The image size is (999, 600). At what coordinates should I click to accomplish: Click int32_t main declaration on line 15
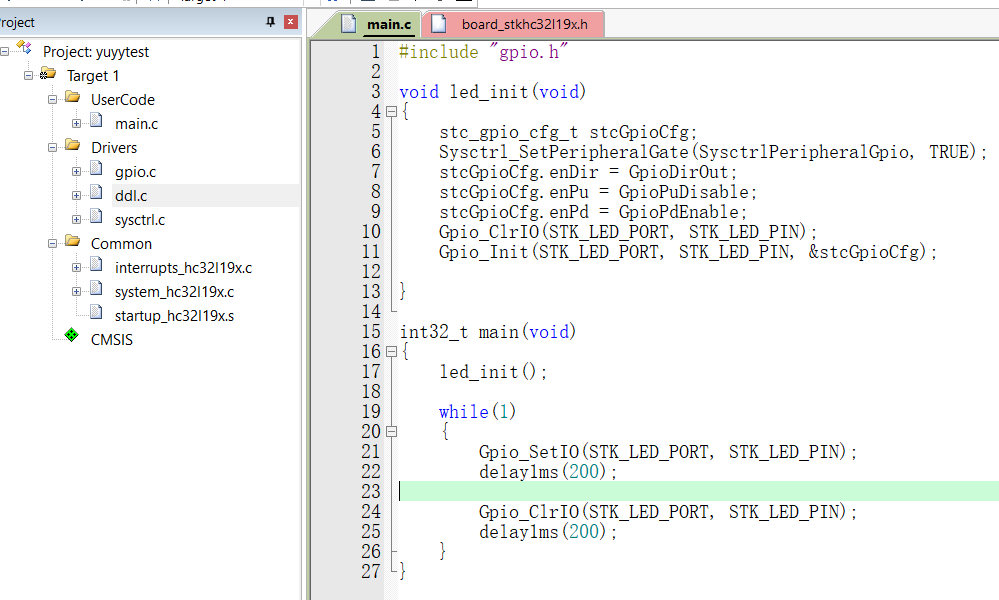pos(487,332)
